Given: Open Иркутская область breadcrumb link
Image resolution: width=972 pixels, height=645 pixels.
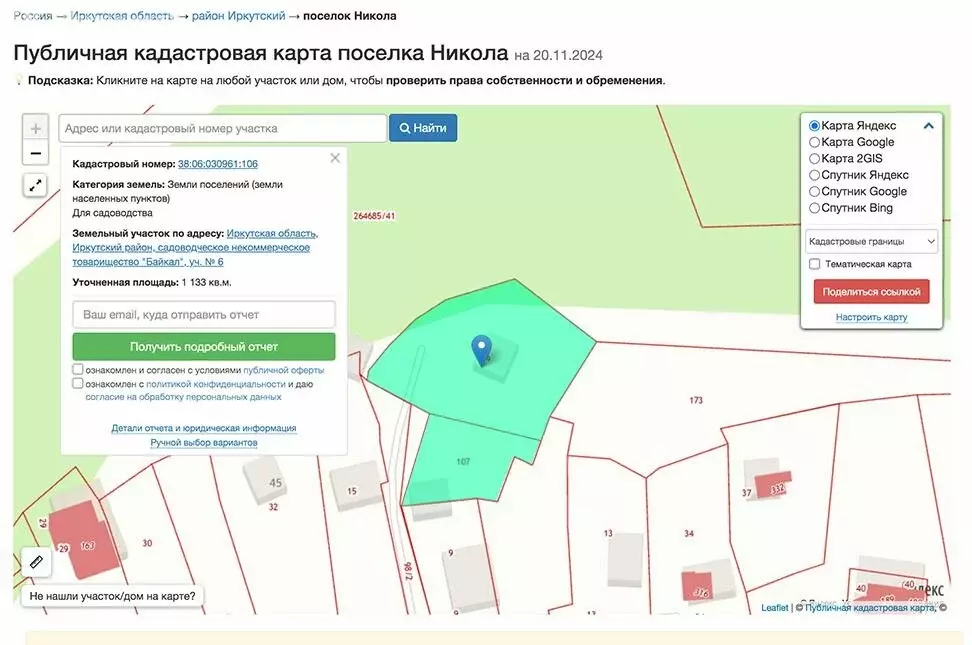Looking at the screenshot, I should point(122,16).
